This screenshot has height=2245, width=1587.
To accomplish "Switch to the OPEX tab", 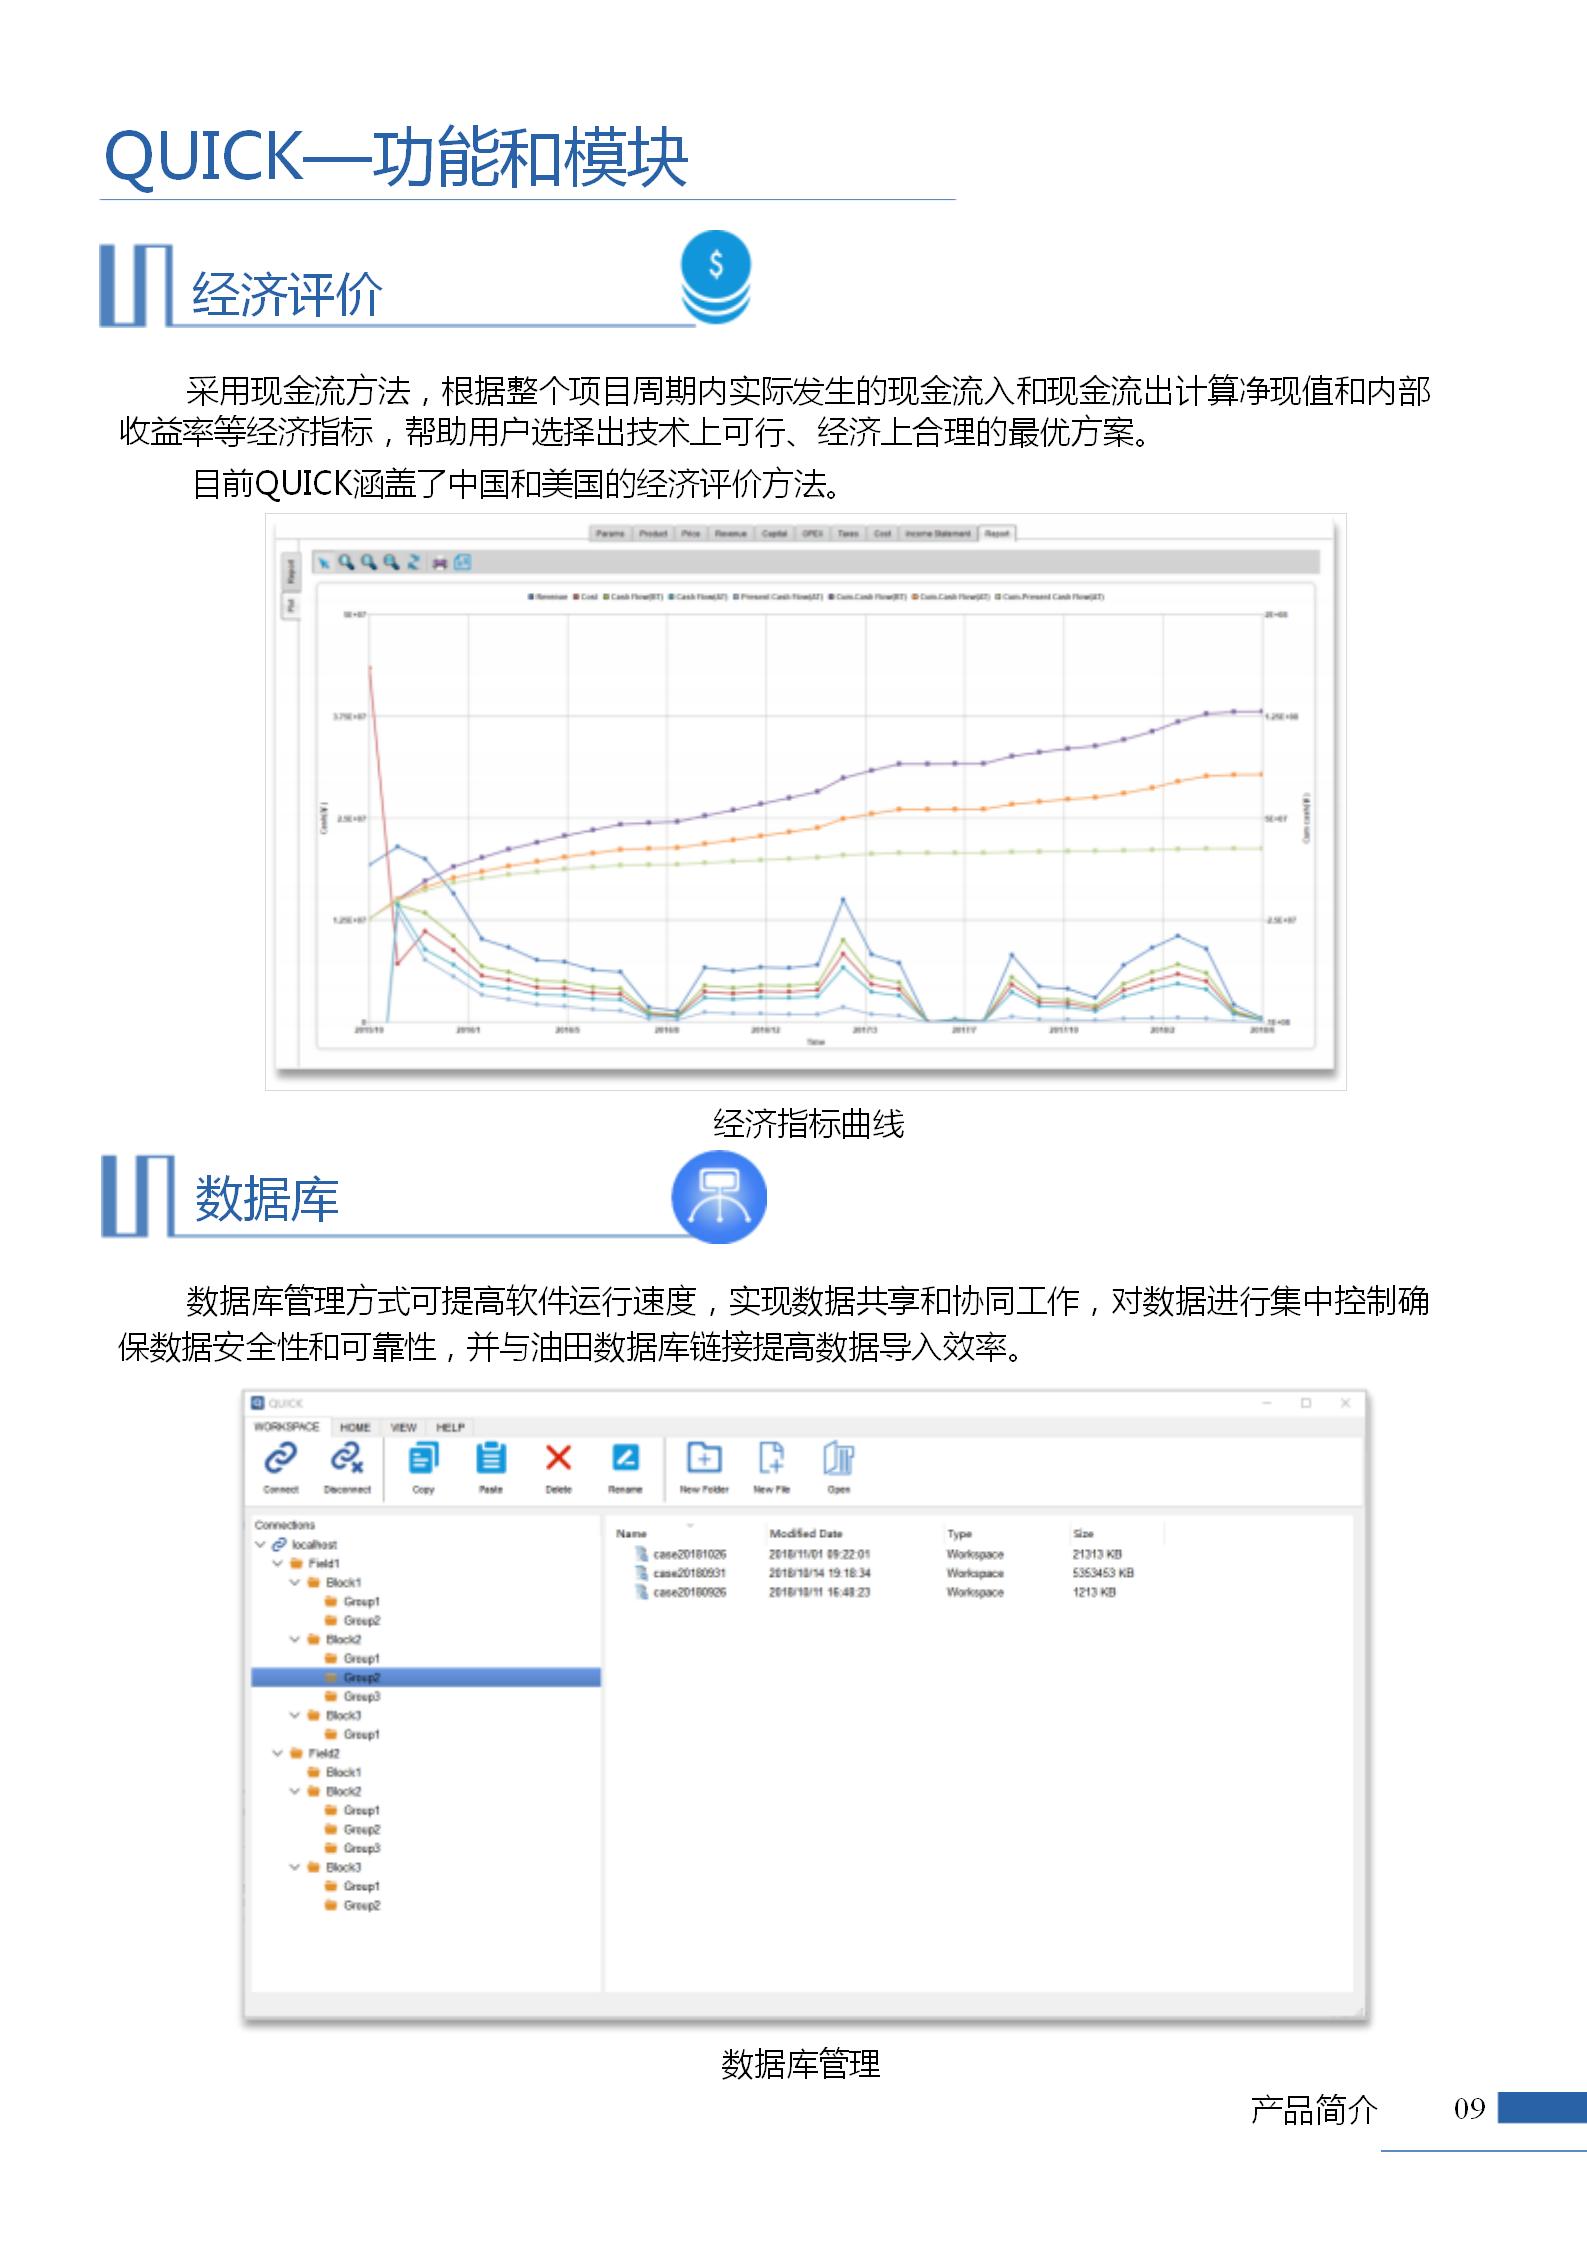I will point(813,534).
